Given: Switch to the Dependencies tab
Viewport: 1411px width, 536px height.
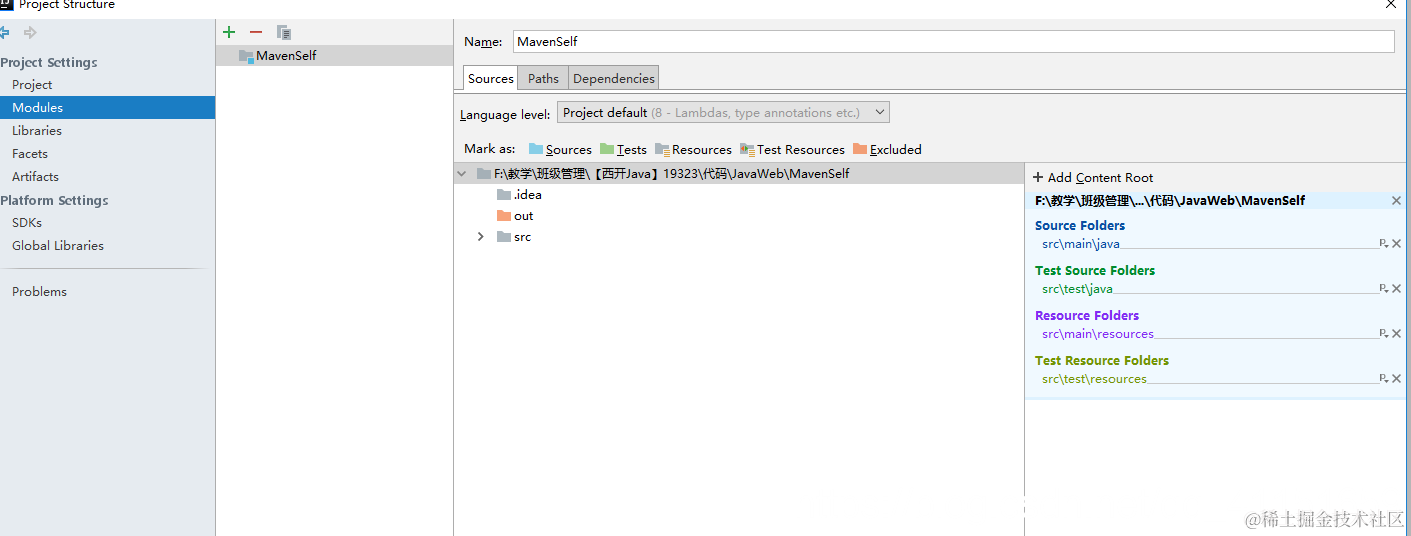Looking at the screenshot, I should pos(614,78).
